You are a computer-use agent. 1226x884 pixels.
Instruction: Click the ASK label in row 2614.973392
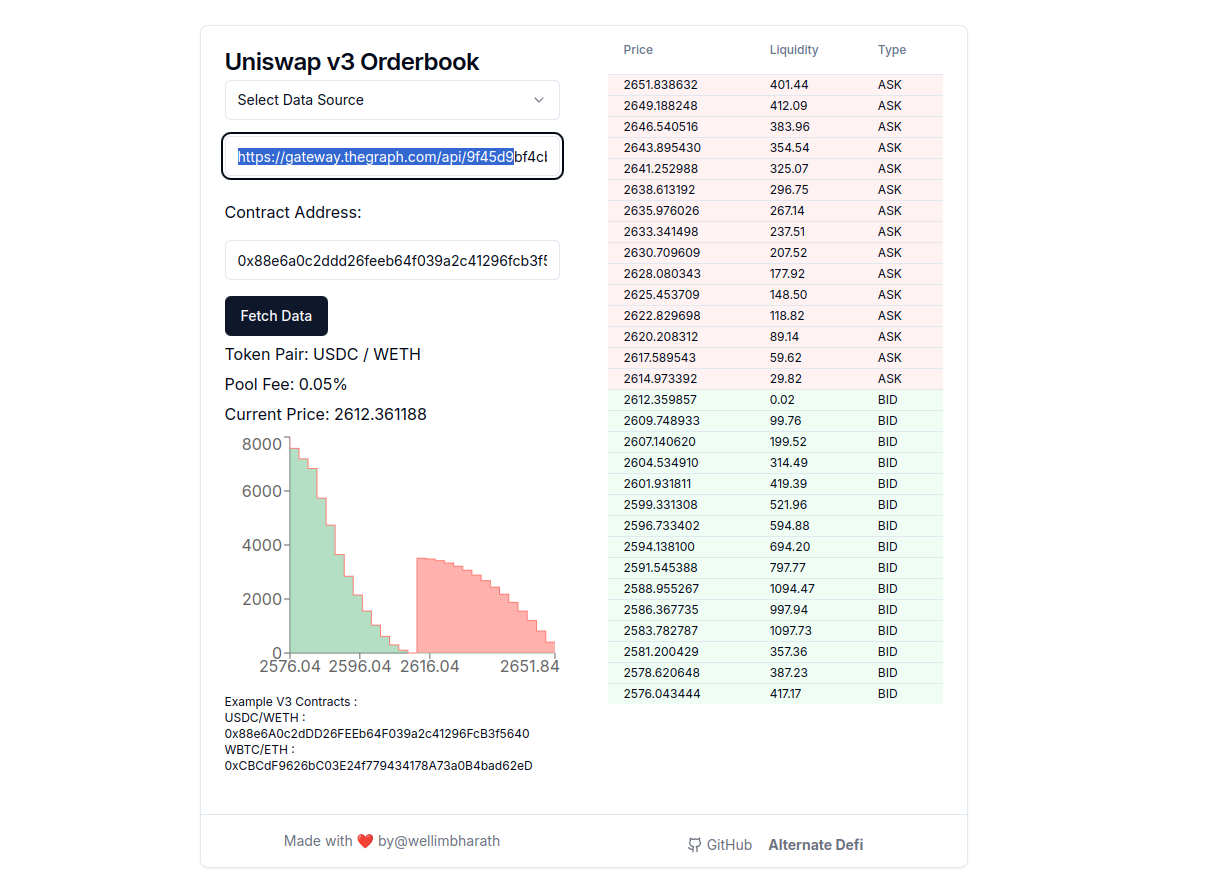(x=890, y=379)
